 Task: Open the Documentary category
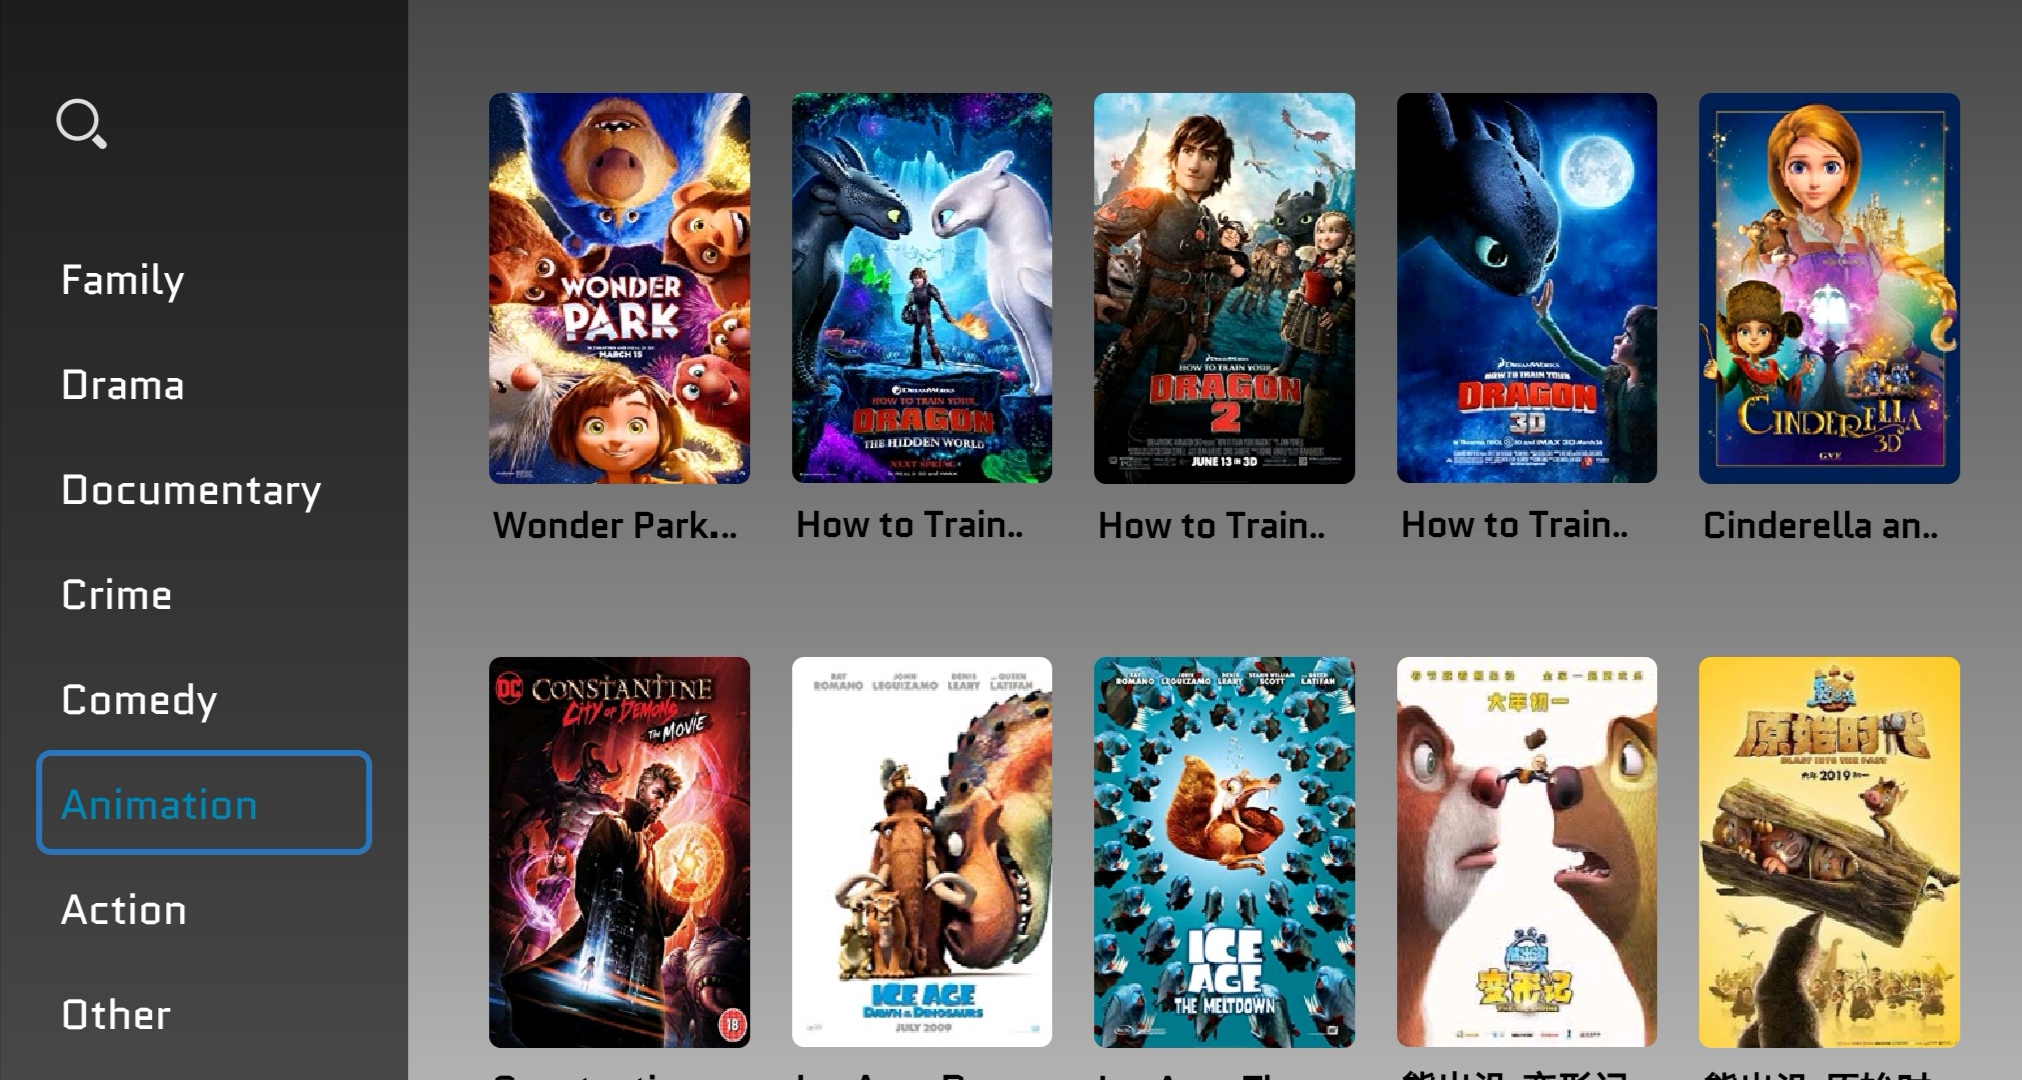[x=191, y=490]
